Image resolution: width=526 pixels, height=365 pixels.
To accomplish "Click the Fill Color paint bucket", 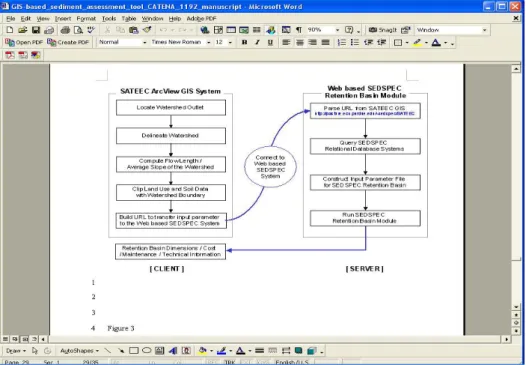I will pyautogui.click(x=202, y=351).
